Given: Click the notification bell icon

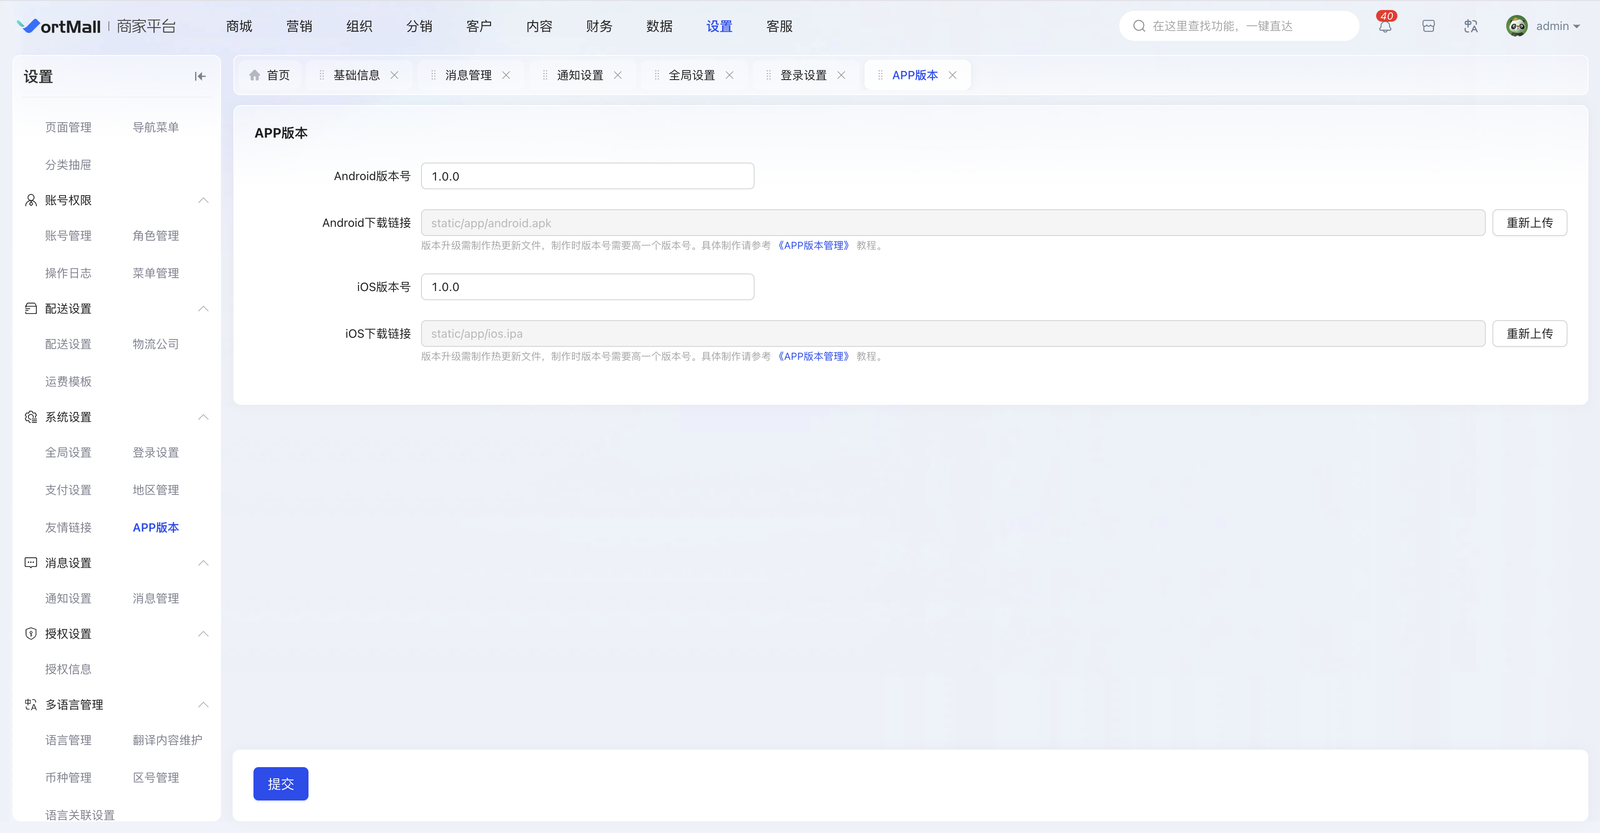Looking at the screenshot, I should (x=1385, y=27).
